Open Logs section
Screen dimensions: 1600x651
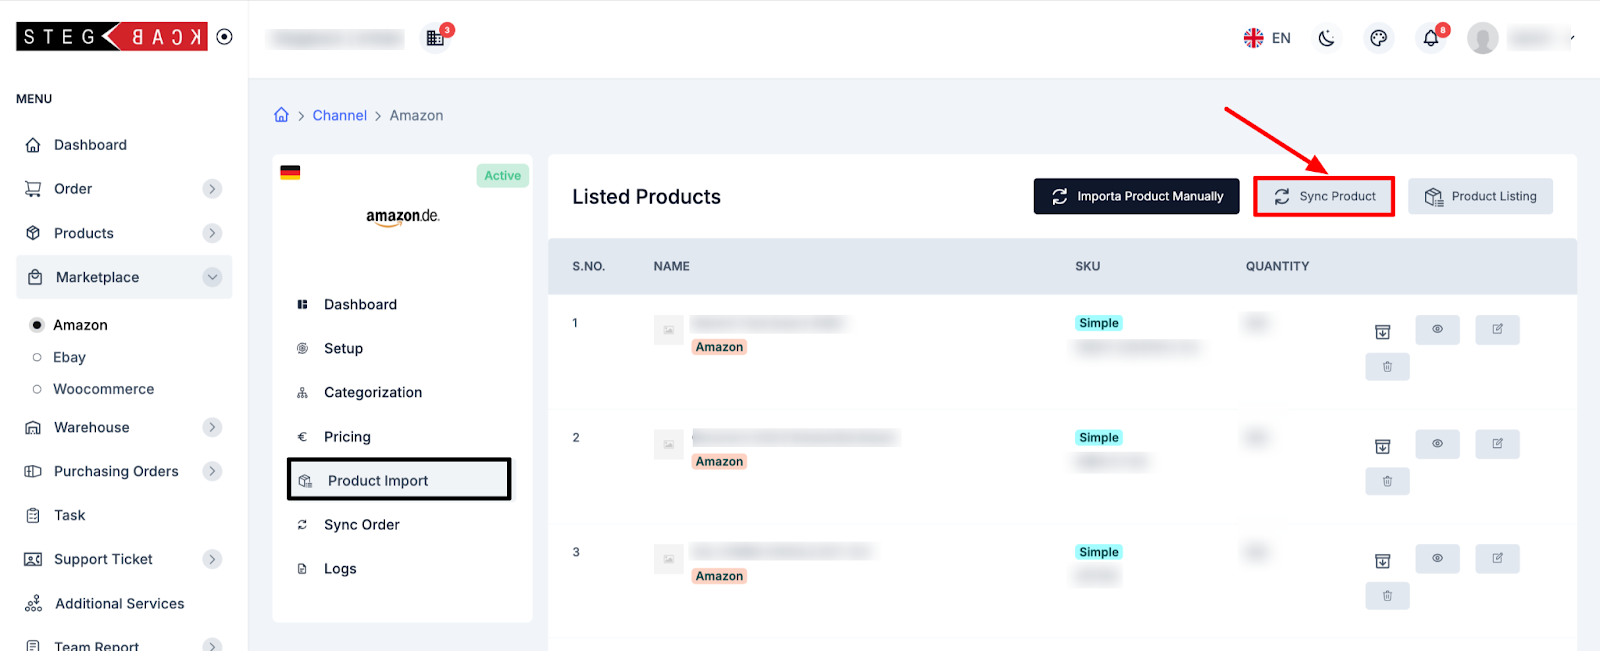[340, 569]
